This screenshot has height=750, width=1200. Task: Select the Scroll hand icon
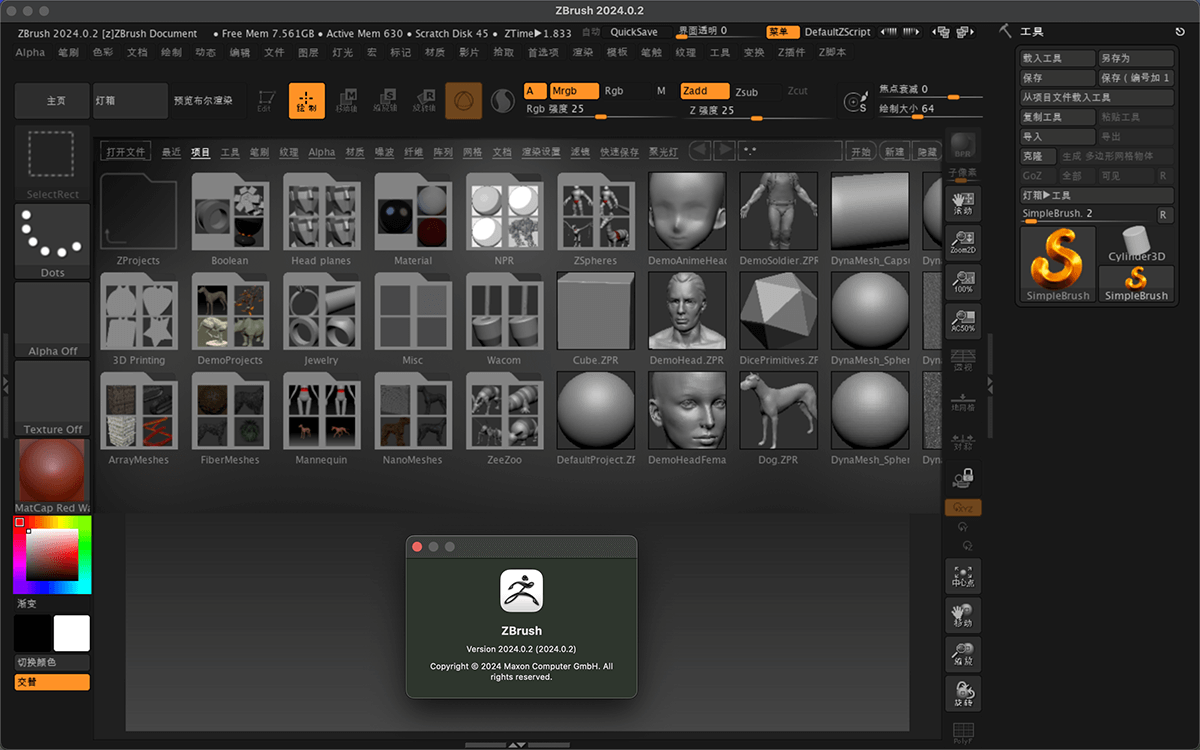pyautogui.click(x=962, y=204)
